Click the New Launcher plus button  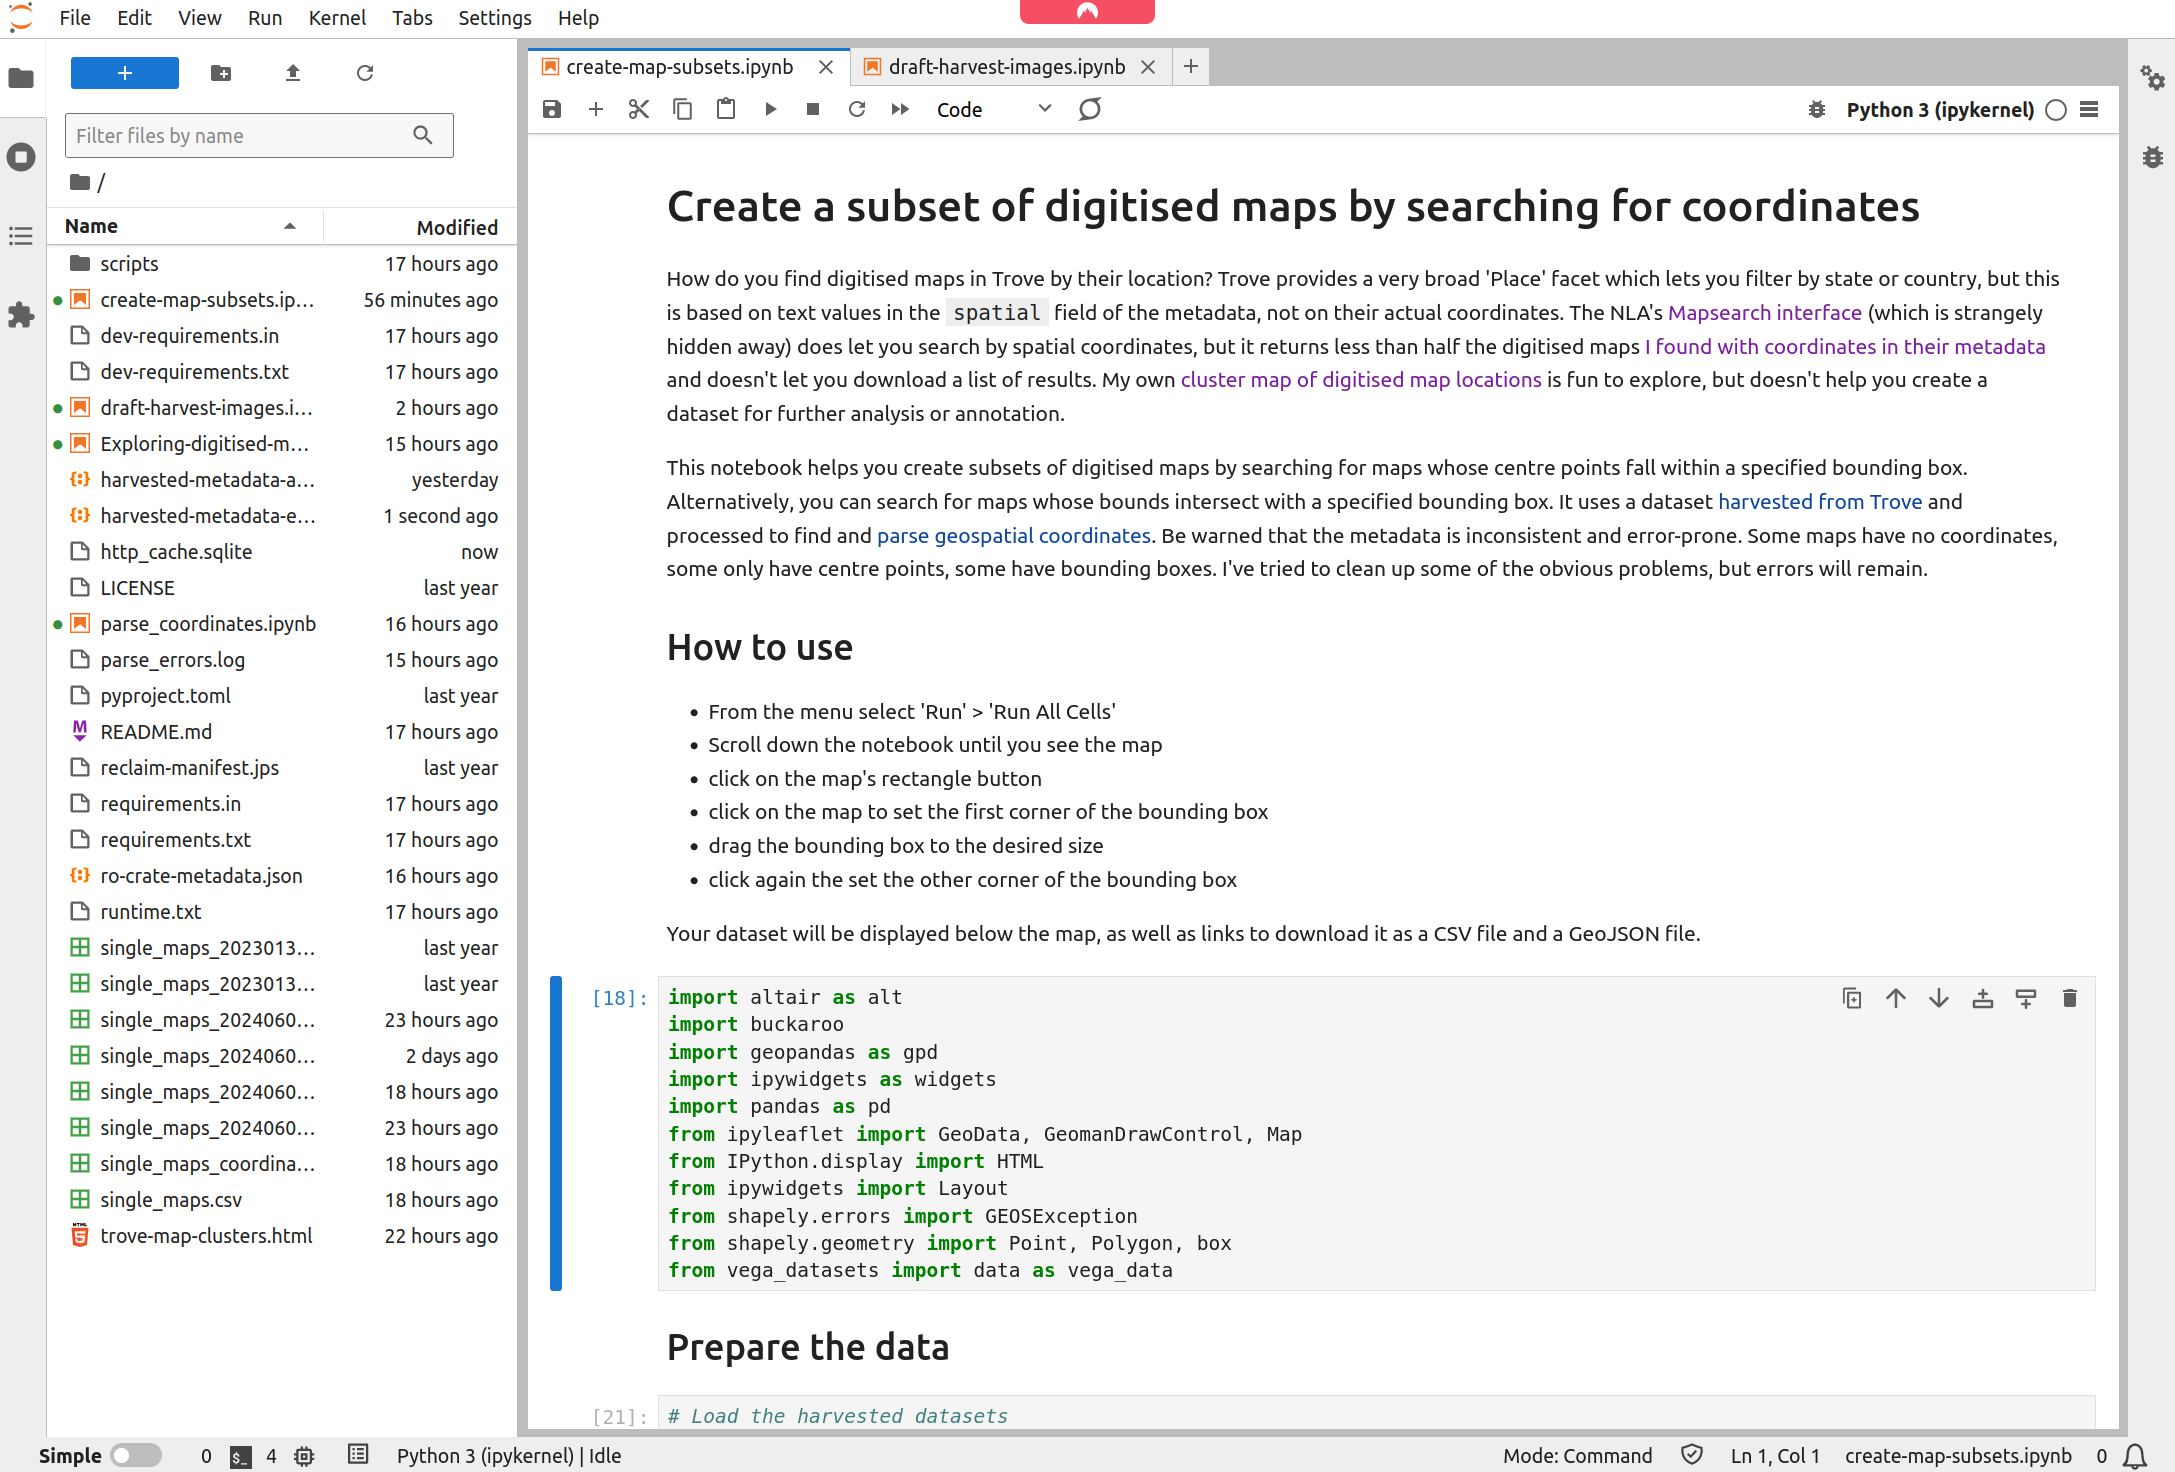(x=125, y=73)
